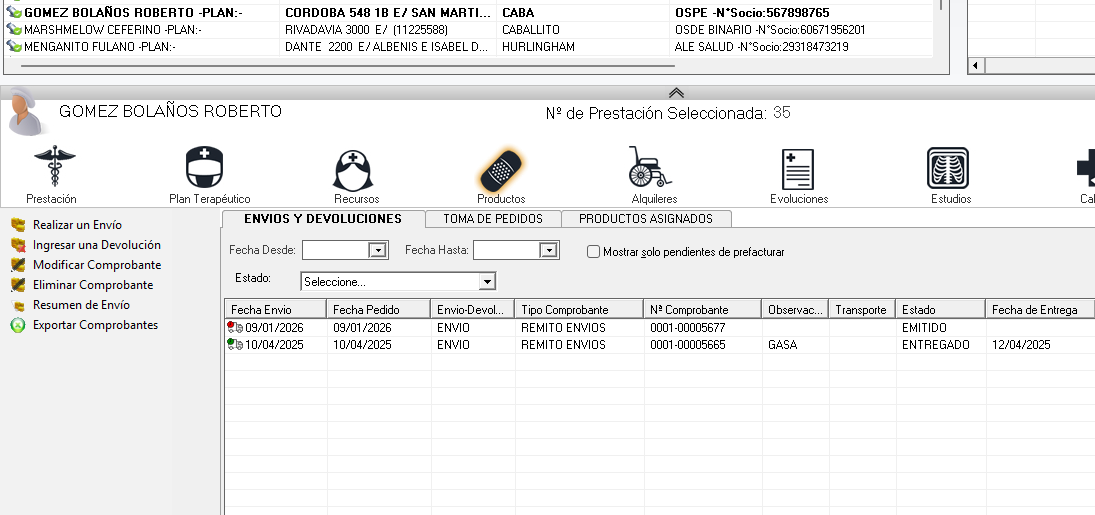Open the Prestación caduceus icon
This screenshot has height=515, width=1095.
pyautogui.click(x=53, y=167)
